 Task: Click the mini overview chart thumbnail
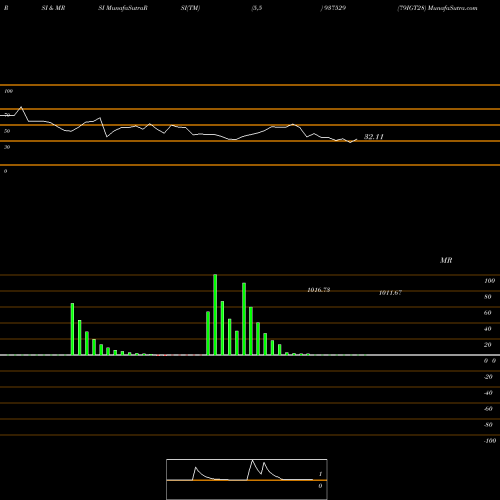pos(247,479)
